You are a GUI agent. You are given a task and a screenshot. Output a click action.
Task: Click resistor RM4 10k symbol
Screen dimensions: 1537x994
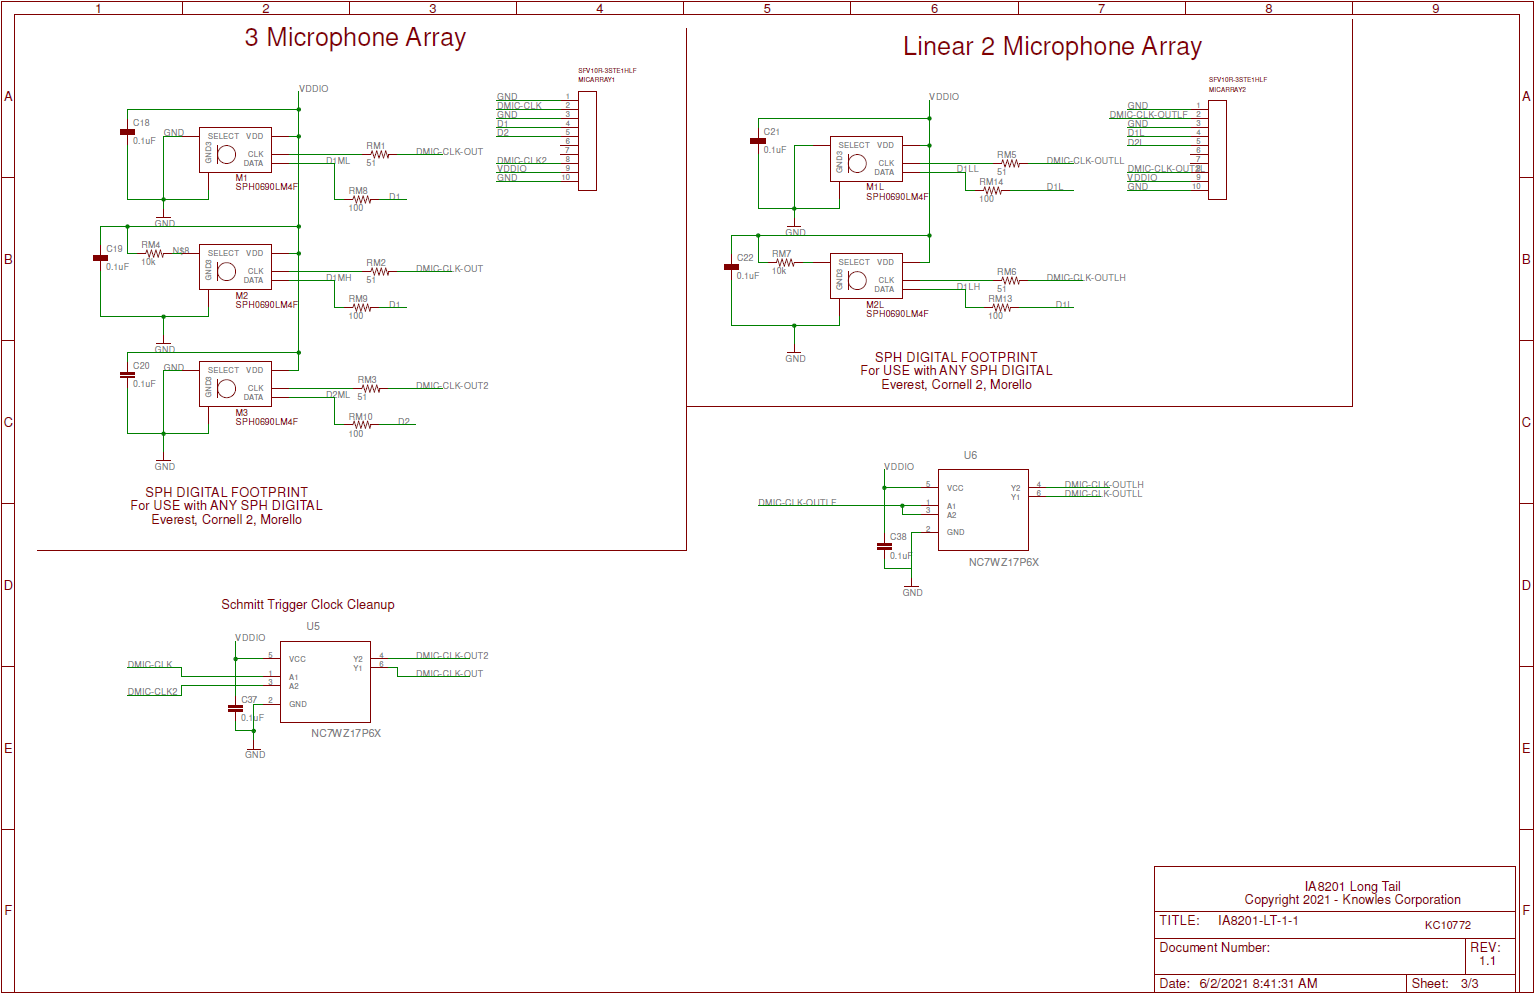point(154,254)
